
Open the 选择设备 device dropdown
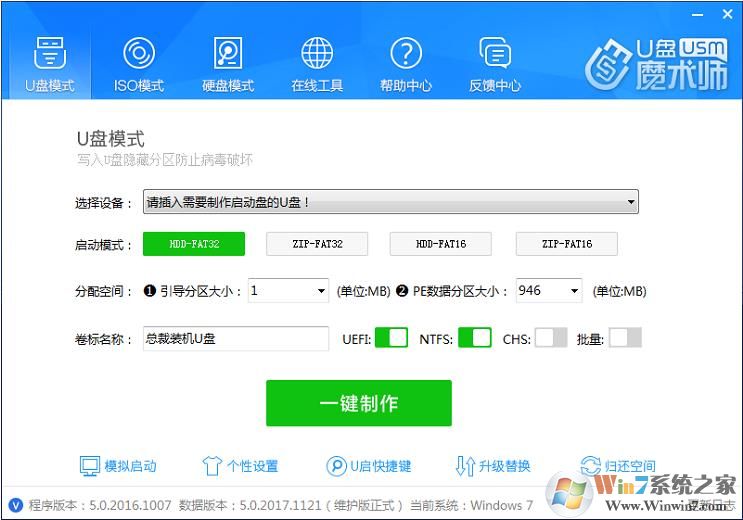[x=391, y=202]
